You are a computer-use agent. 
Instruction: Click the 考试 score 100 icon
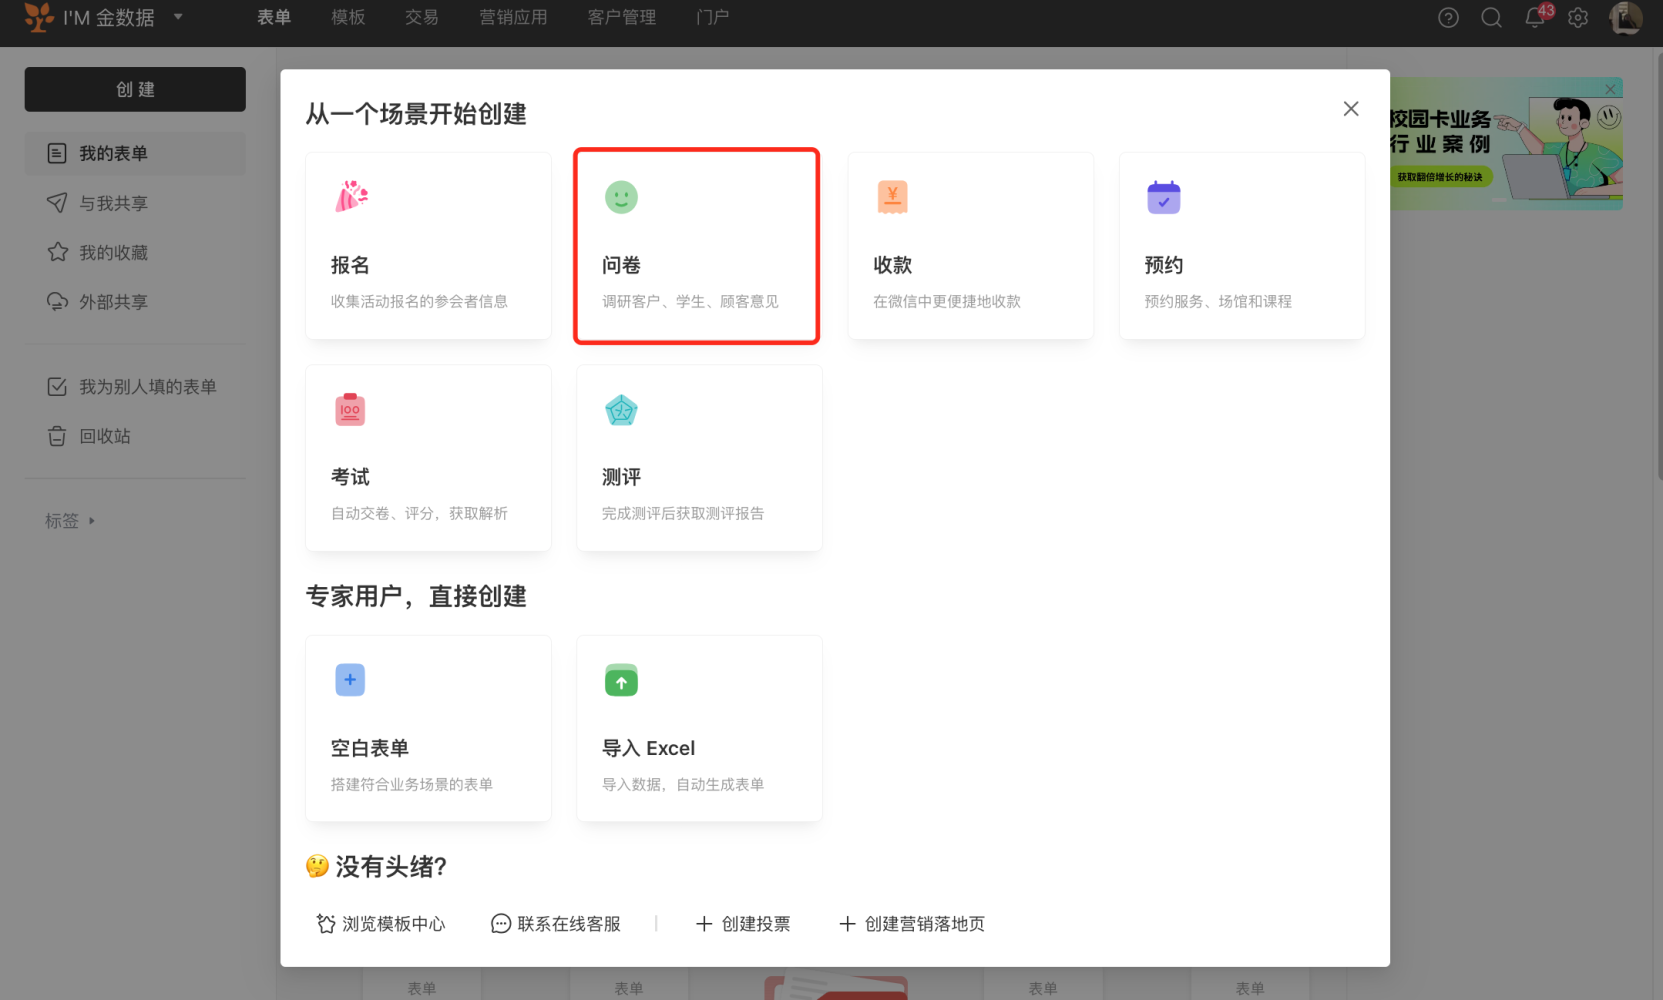click(350, 409)
